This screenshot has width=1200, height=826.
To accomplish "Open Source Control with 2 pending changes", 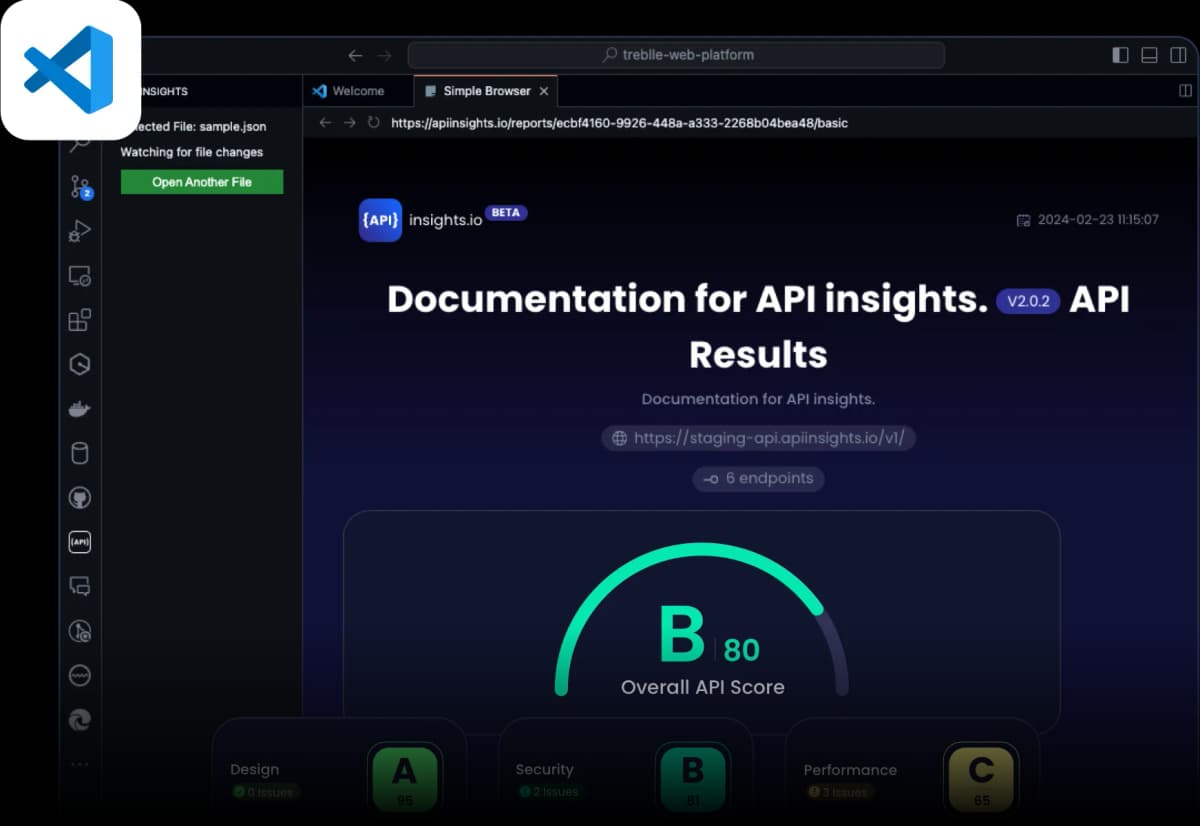I will pos(80,187).
